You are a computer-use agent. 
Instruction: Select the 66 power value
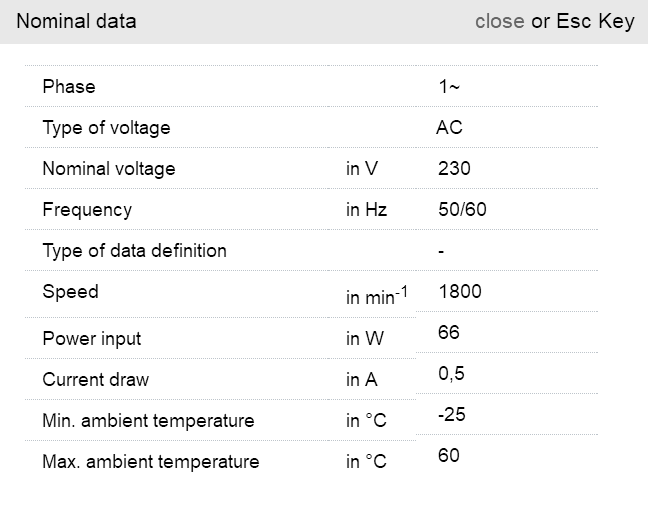(x=449, y=332)
